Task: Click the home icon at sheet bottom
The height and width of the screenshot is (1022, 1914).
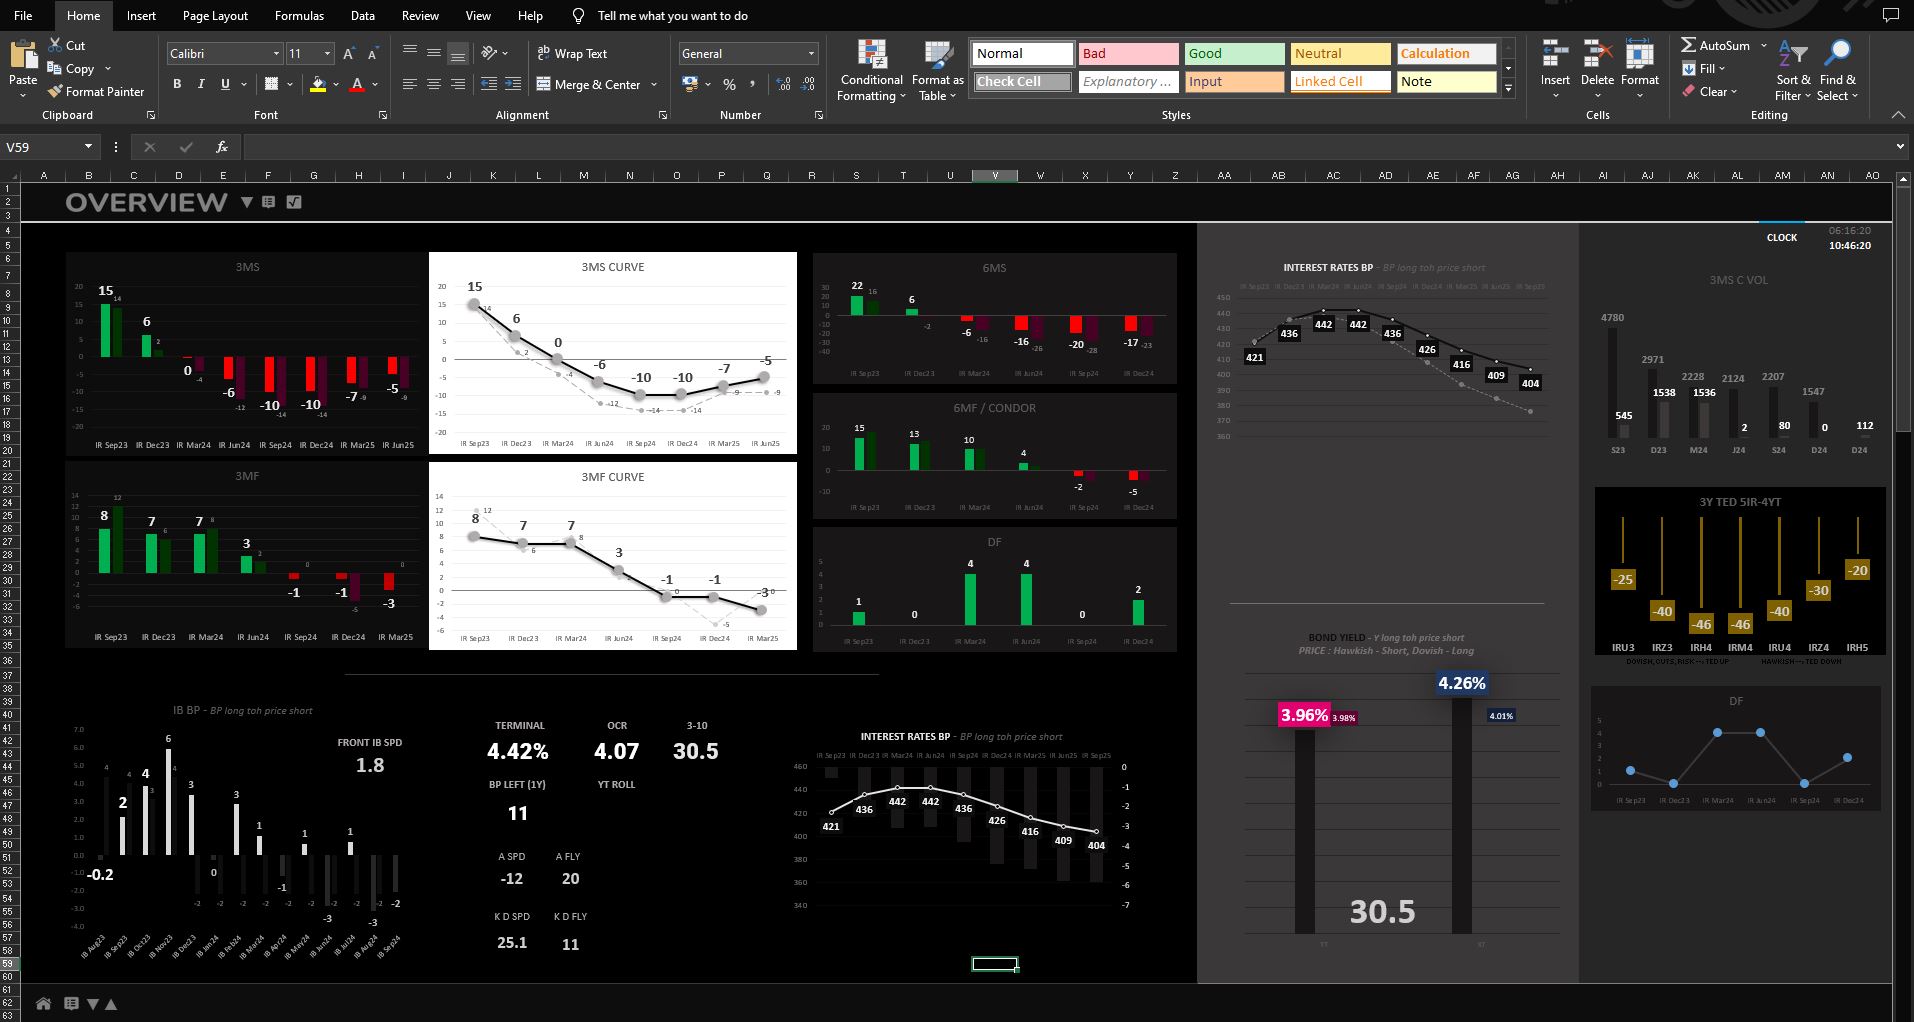Action: (43, 1003)
